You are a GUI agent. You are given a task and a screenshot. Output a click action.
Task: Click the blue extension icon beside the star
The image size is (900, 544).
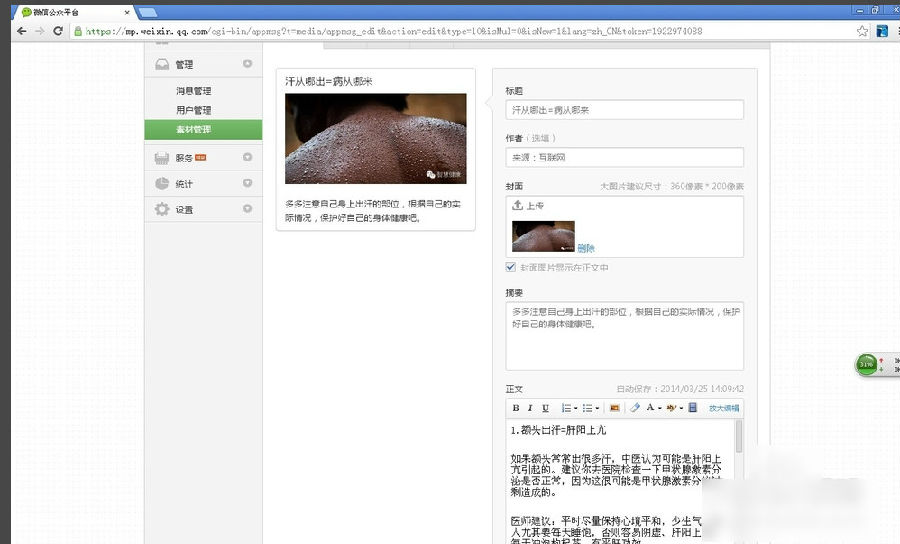coord(882,31)
